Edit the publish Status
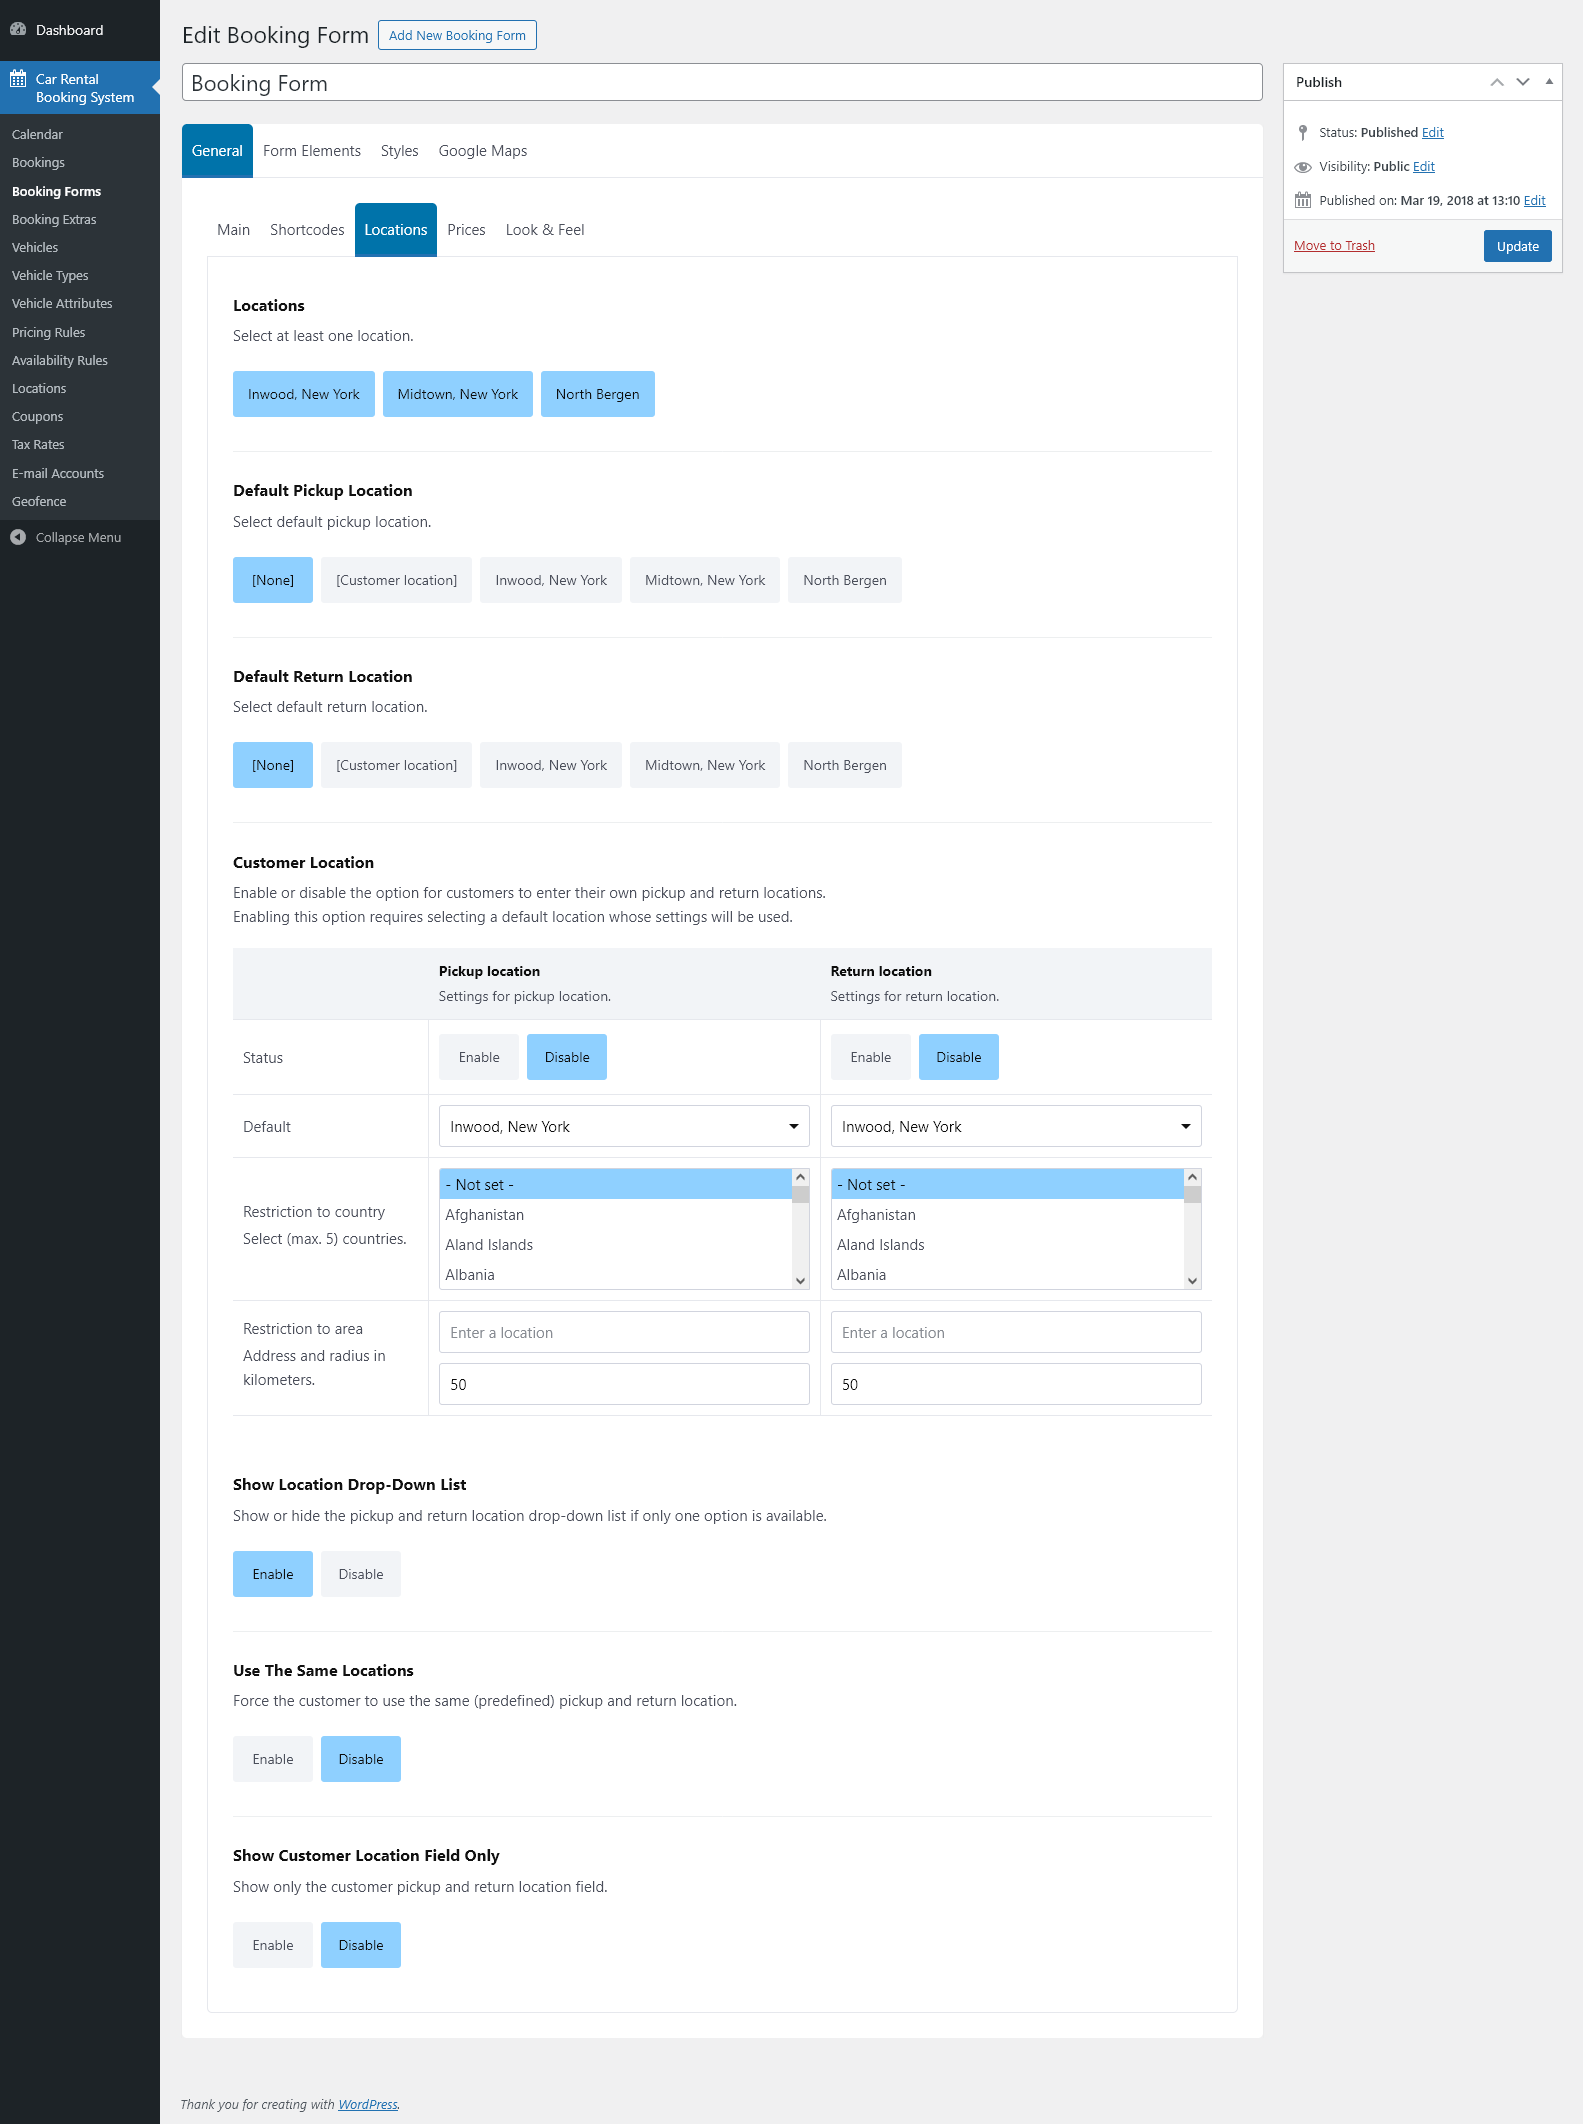 [1433, 133]
